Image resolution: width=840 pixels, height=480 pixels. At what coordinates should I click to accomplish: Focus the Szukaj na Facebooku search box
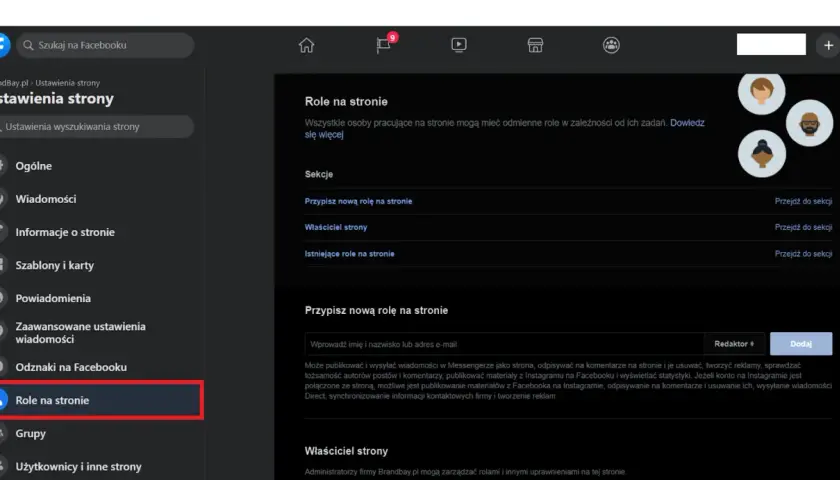click(105, 45)
